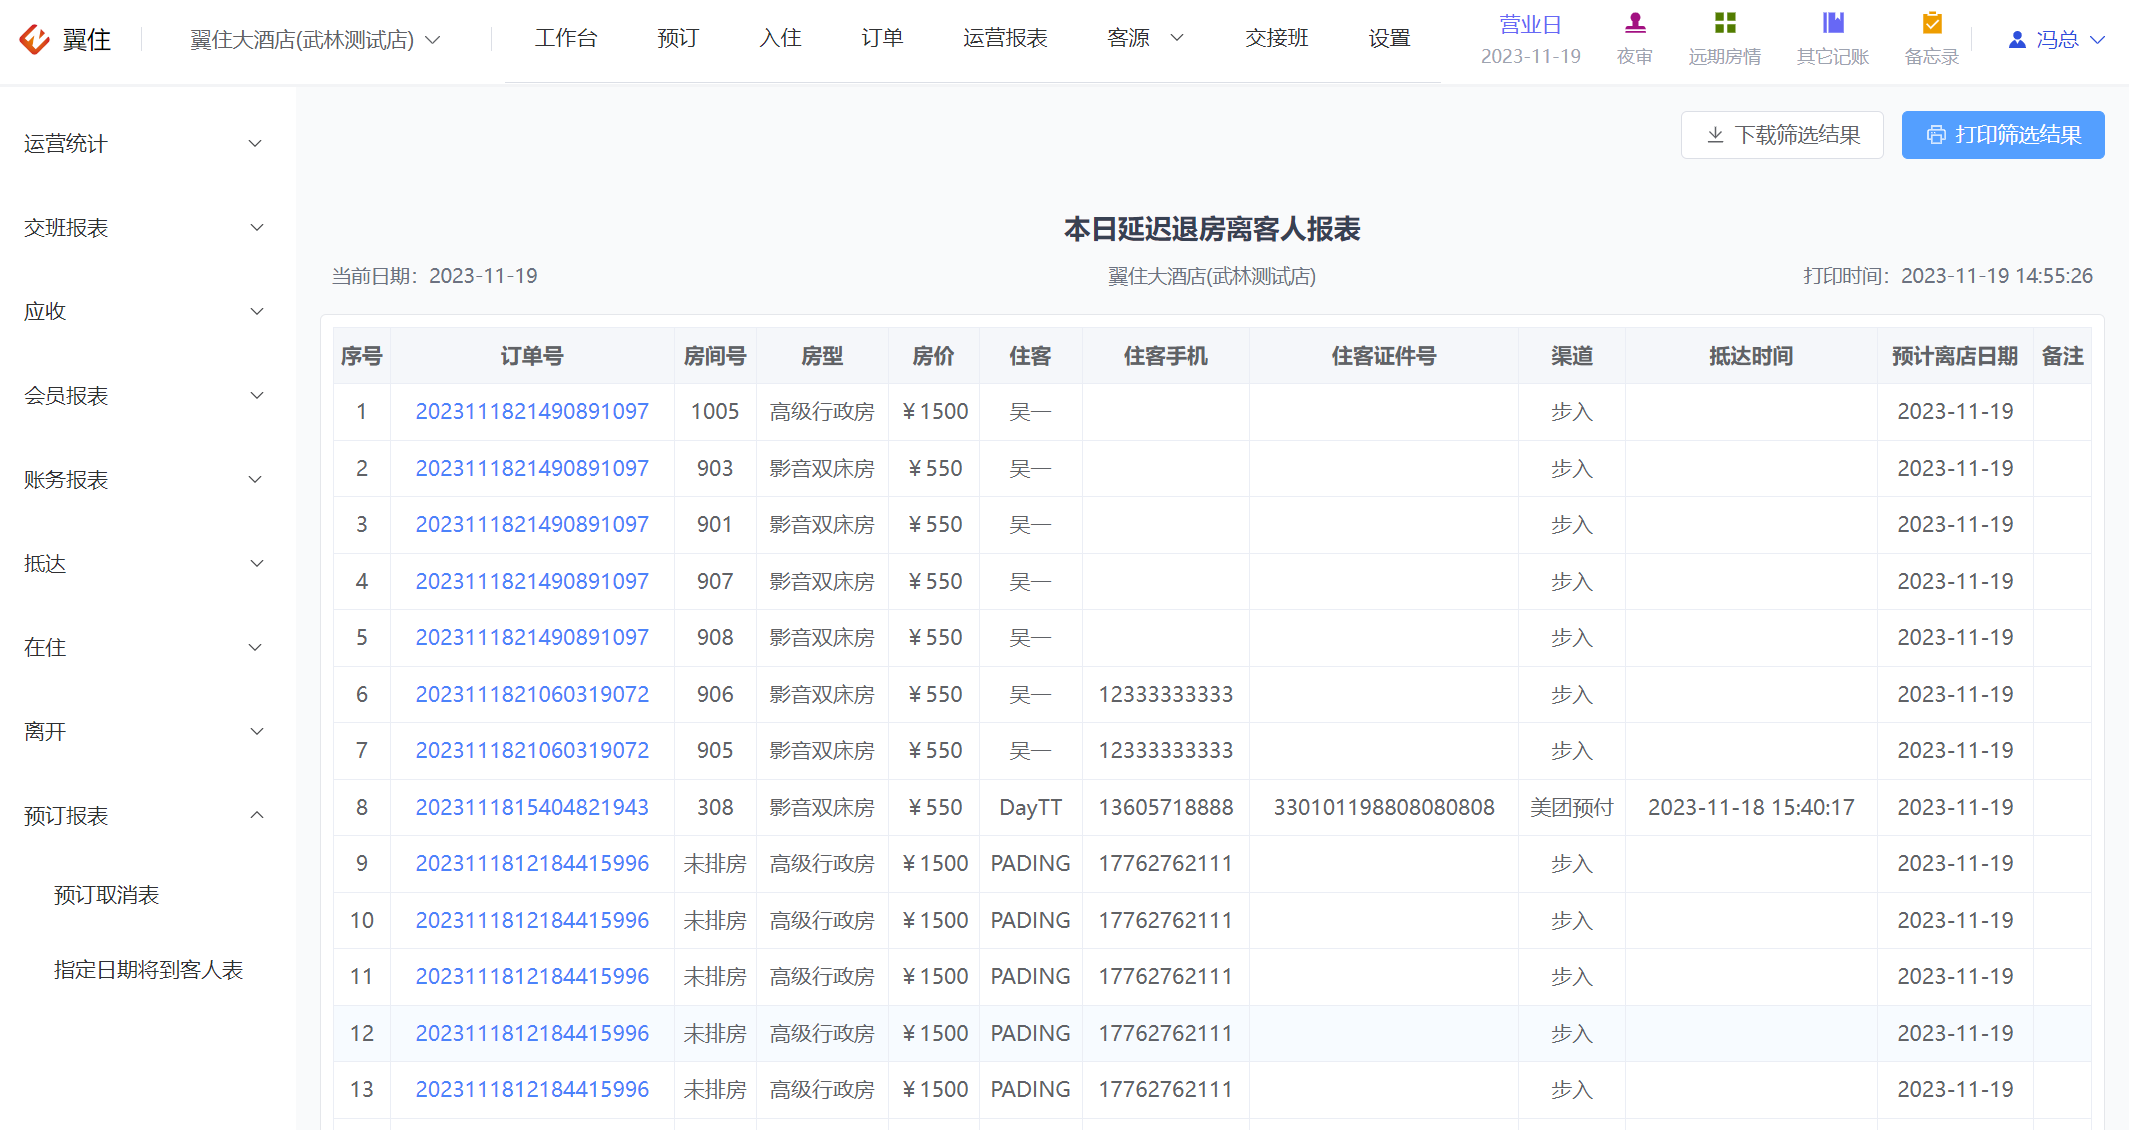This screenshot has height=1130, width=2129.
Task: Click arrival time 2023-11-18 15:40:17
Action: 1751,807
